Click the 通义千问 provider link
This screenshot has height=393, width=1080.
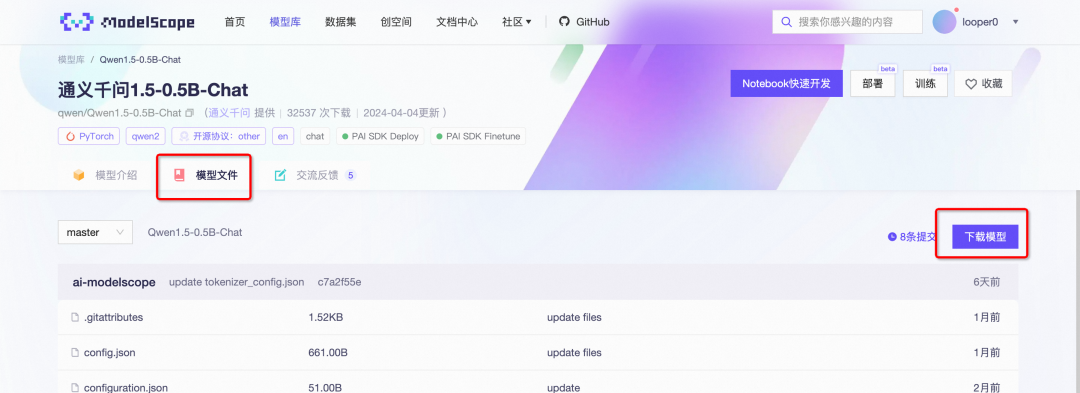tap(229, 113)
